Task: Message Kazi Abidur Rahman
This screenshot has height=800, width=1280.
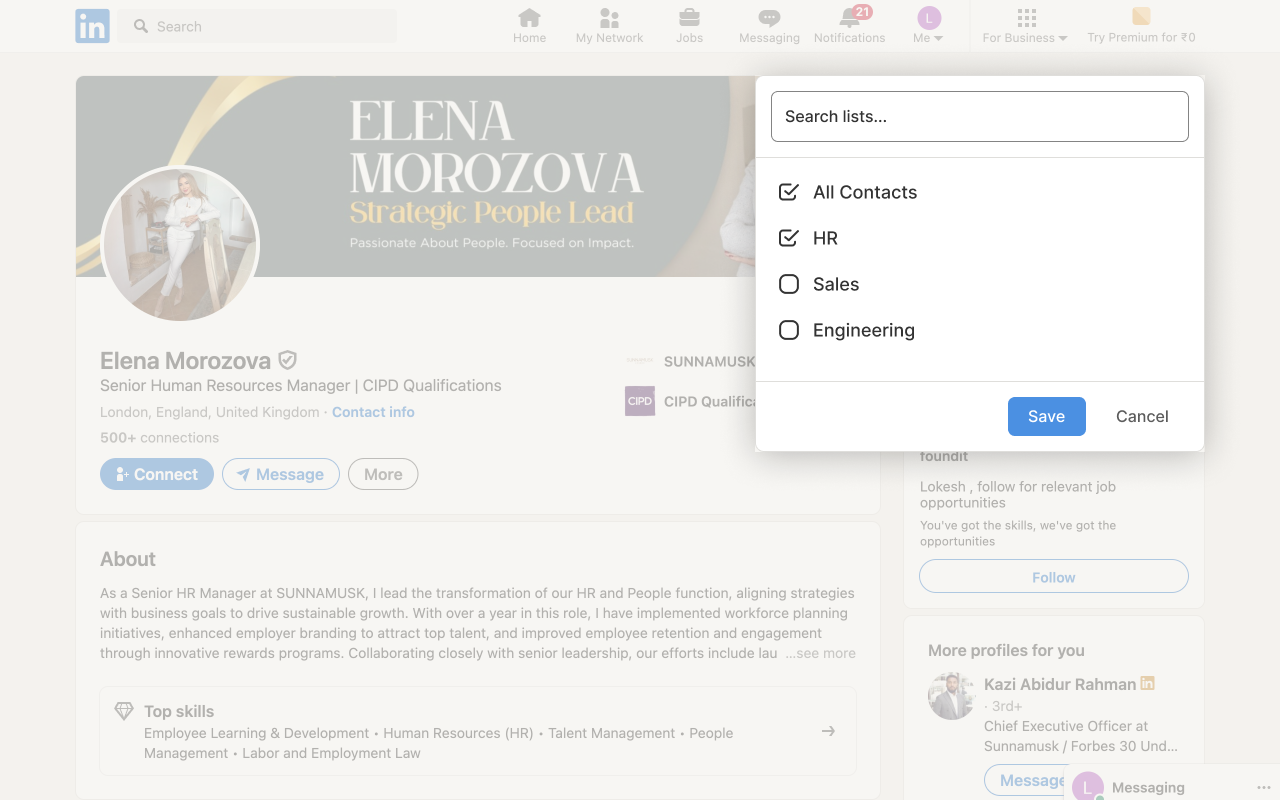Action: pos(1024,780)
